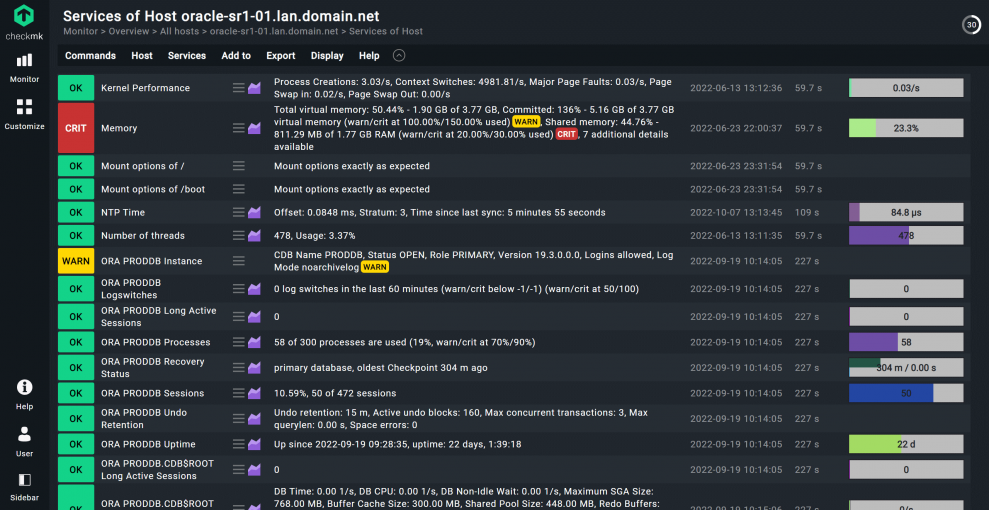Open the Display dropdown menu

coord(327,56)
